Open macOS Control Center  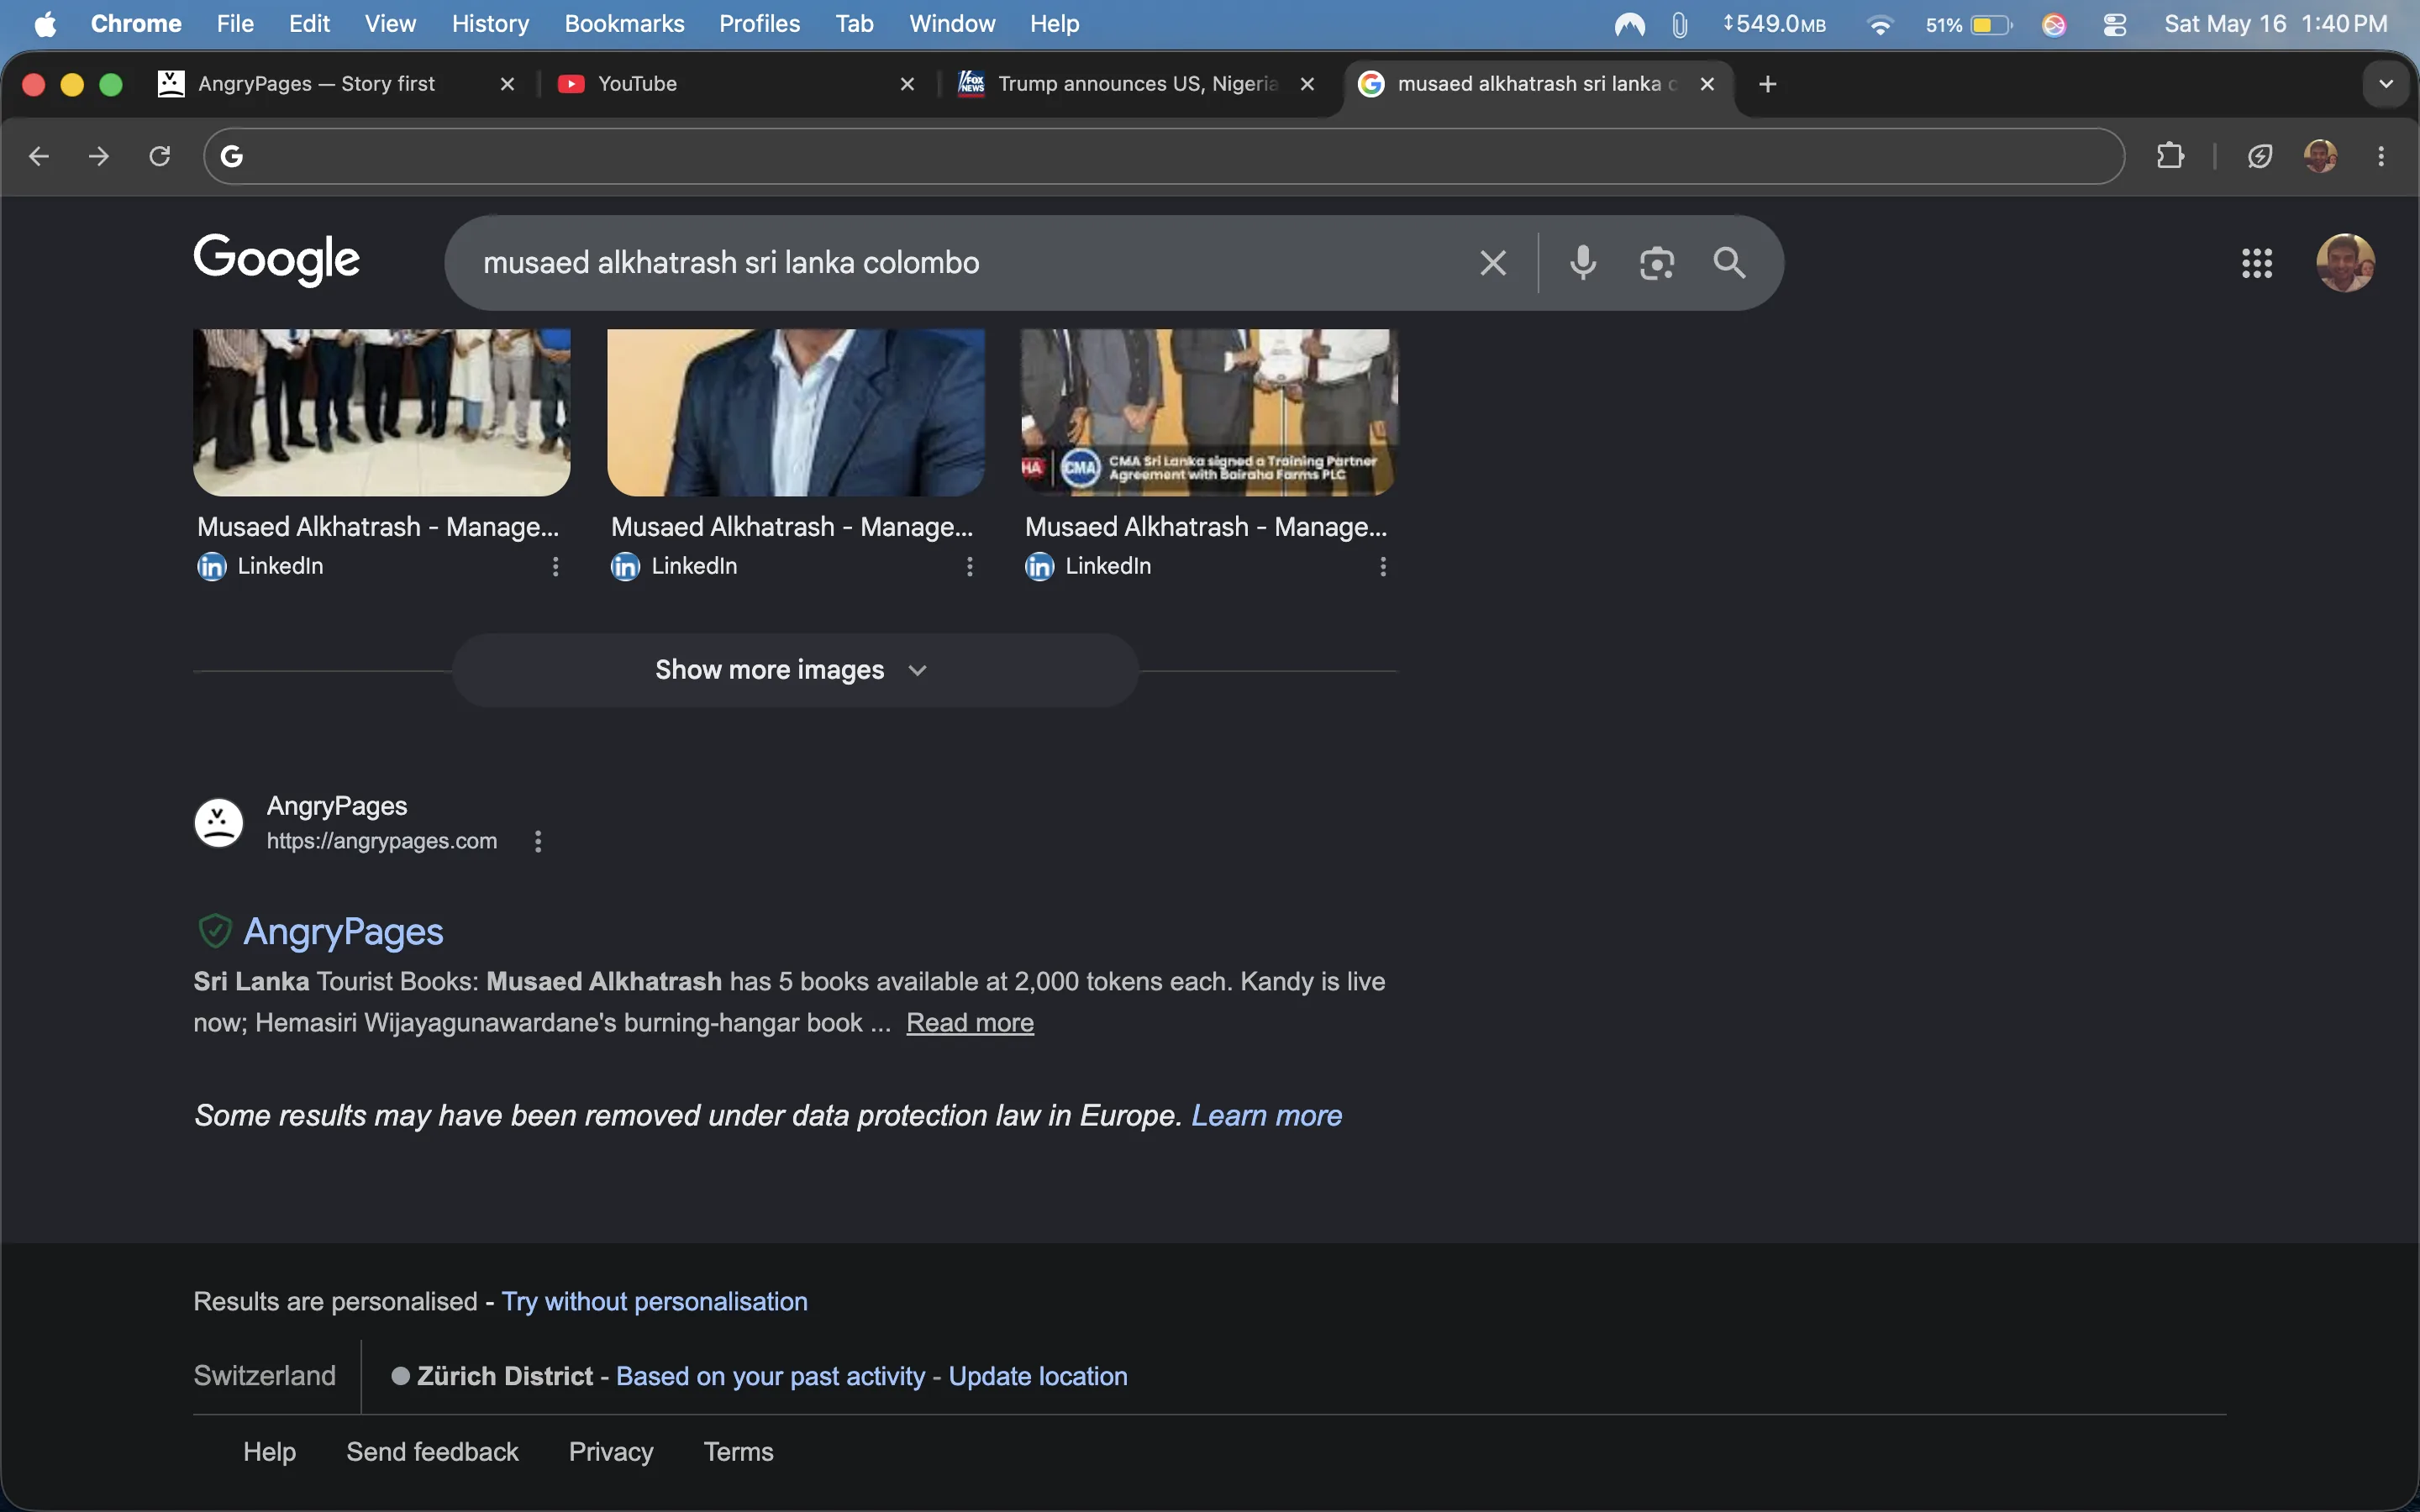tap(2115, 24)
